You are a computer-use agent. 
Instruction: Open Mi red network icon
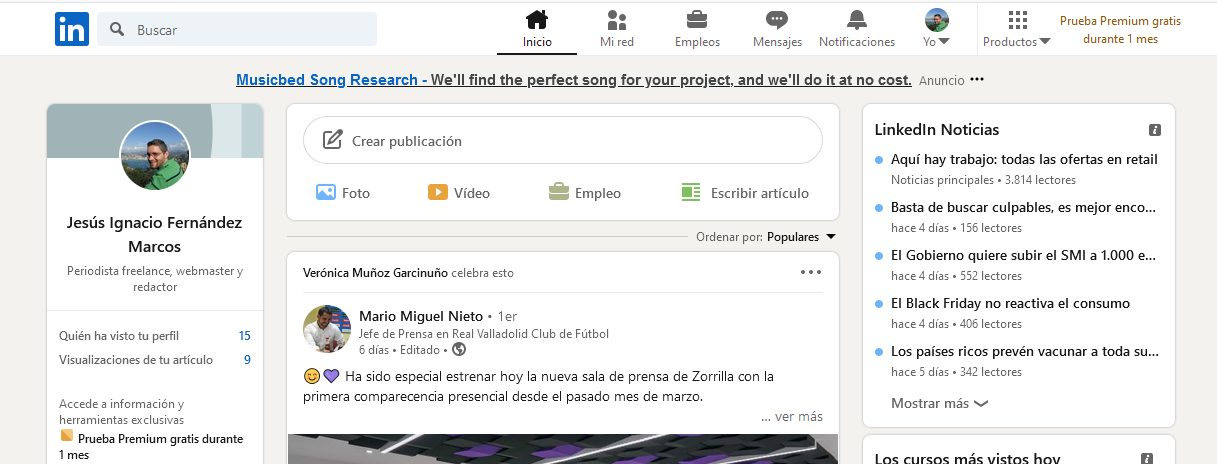click(x=617, y=19)
